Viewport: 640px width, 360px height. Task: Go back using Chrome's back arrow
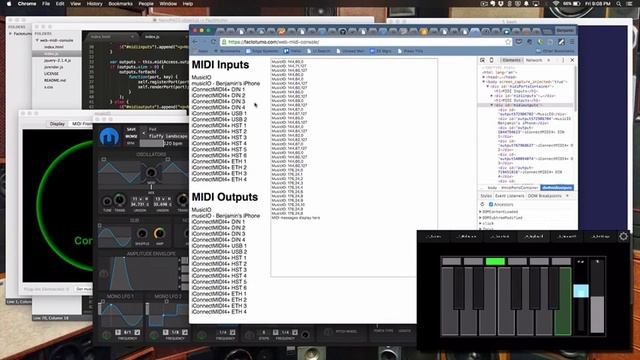point(196,42)
